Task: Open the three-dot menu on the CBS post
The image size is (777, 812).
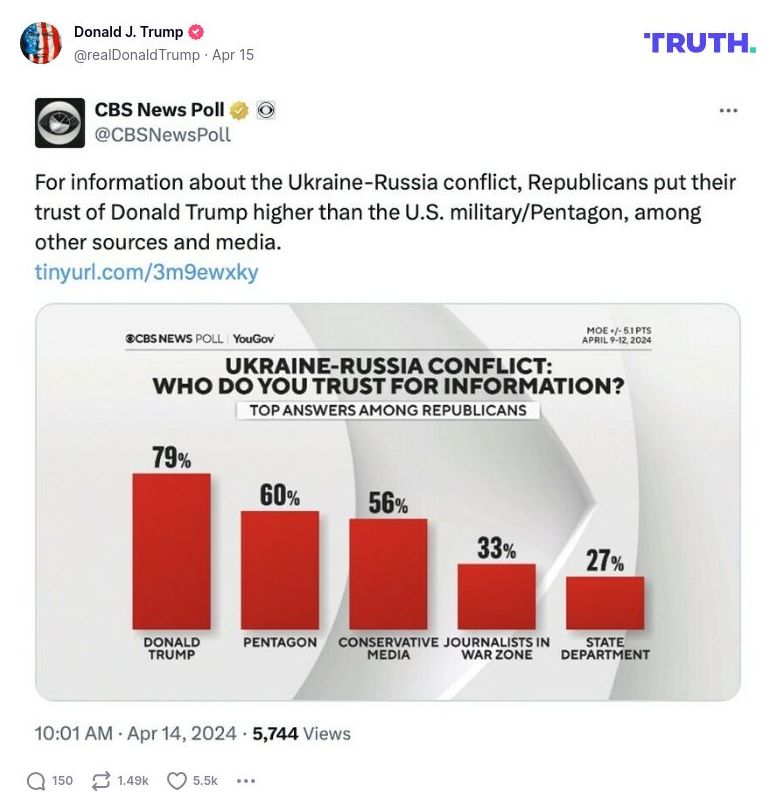Action: 727,111
